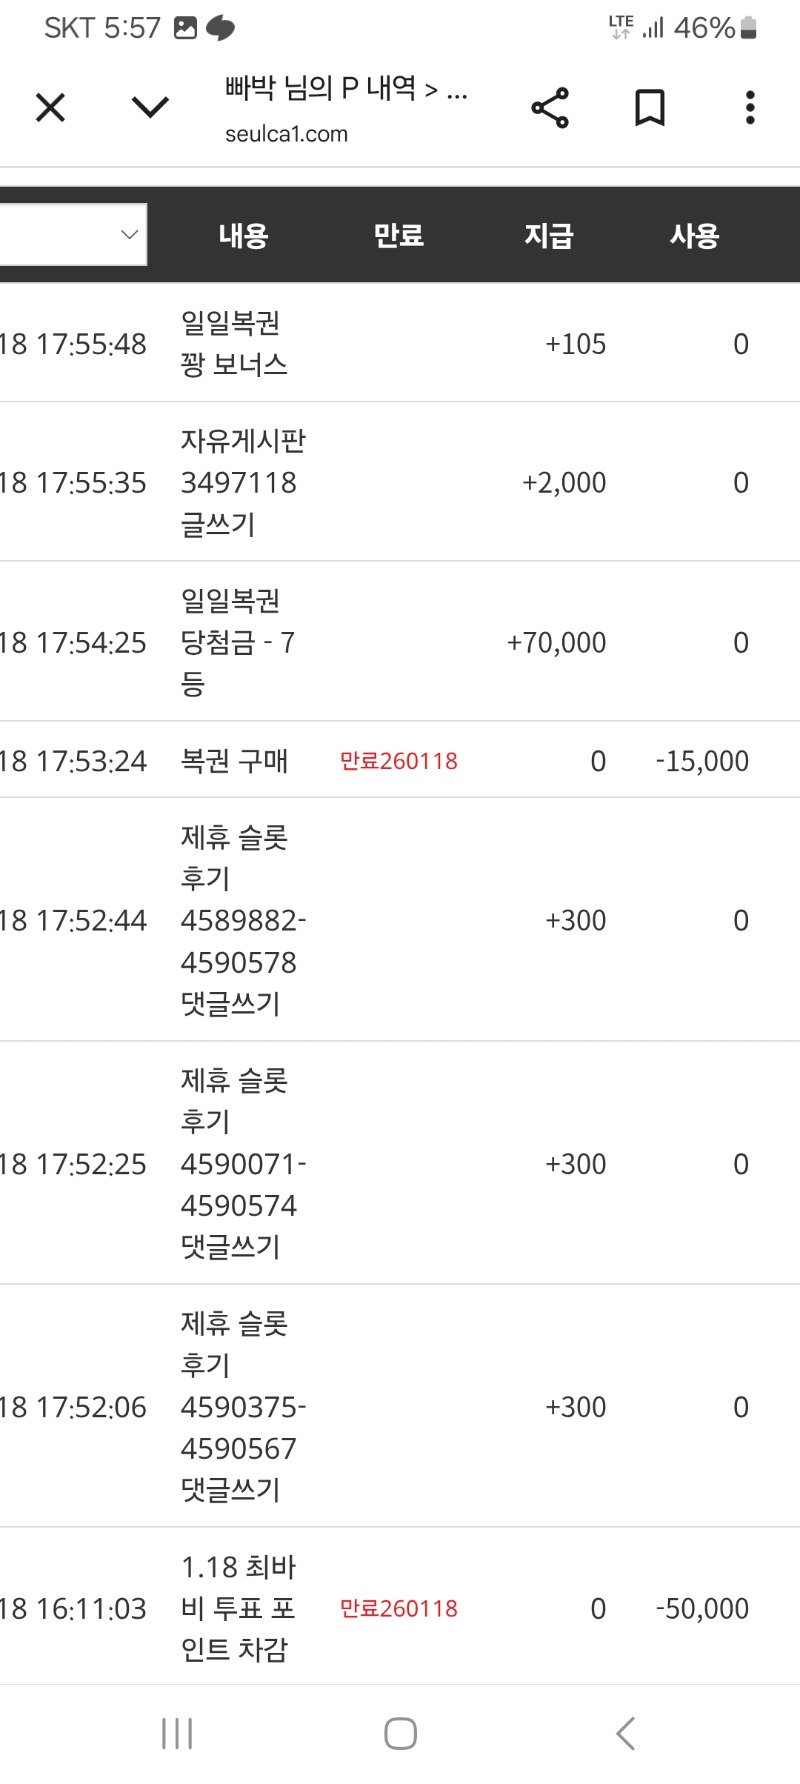
Task: Click the 사용 column header
Action: tap(694, 236)
